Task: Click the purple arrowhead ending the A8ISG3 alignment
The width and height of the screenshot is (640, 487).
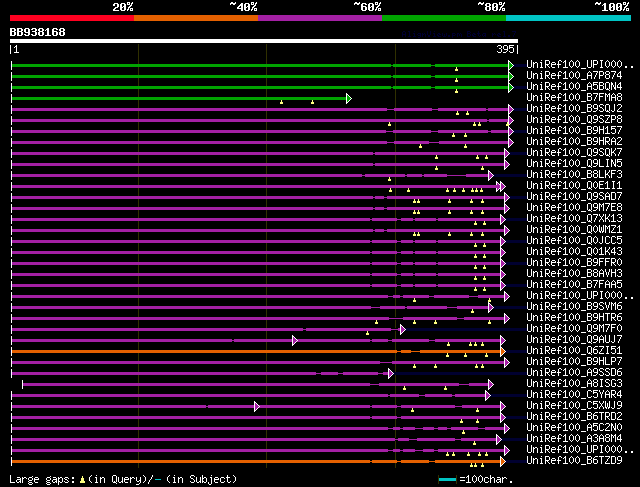Action: [491, 385]
